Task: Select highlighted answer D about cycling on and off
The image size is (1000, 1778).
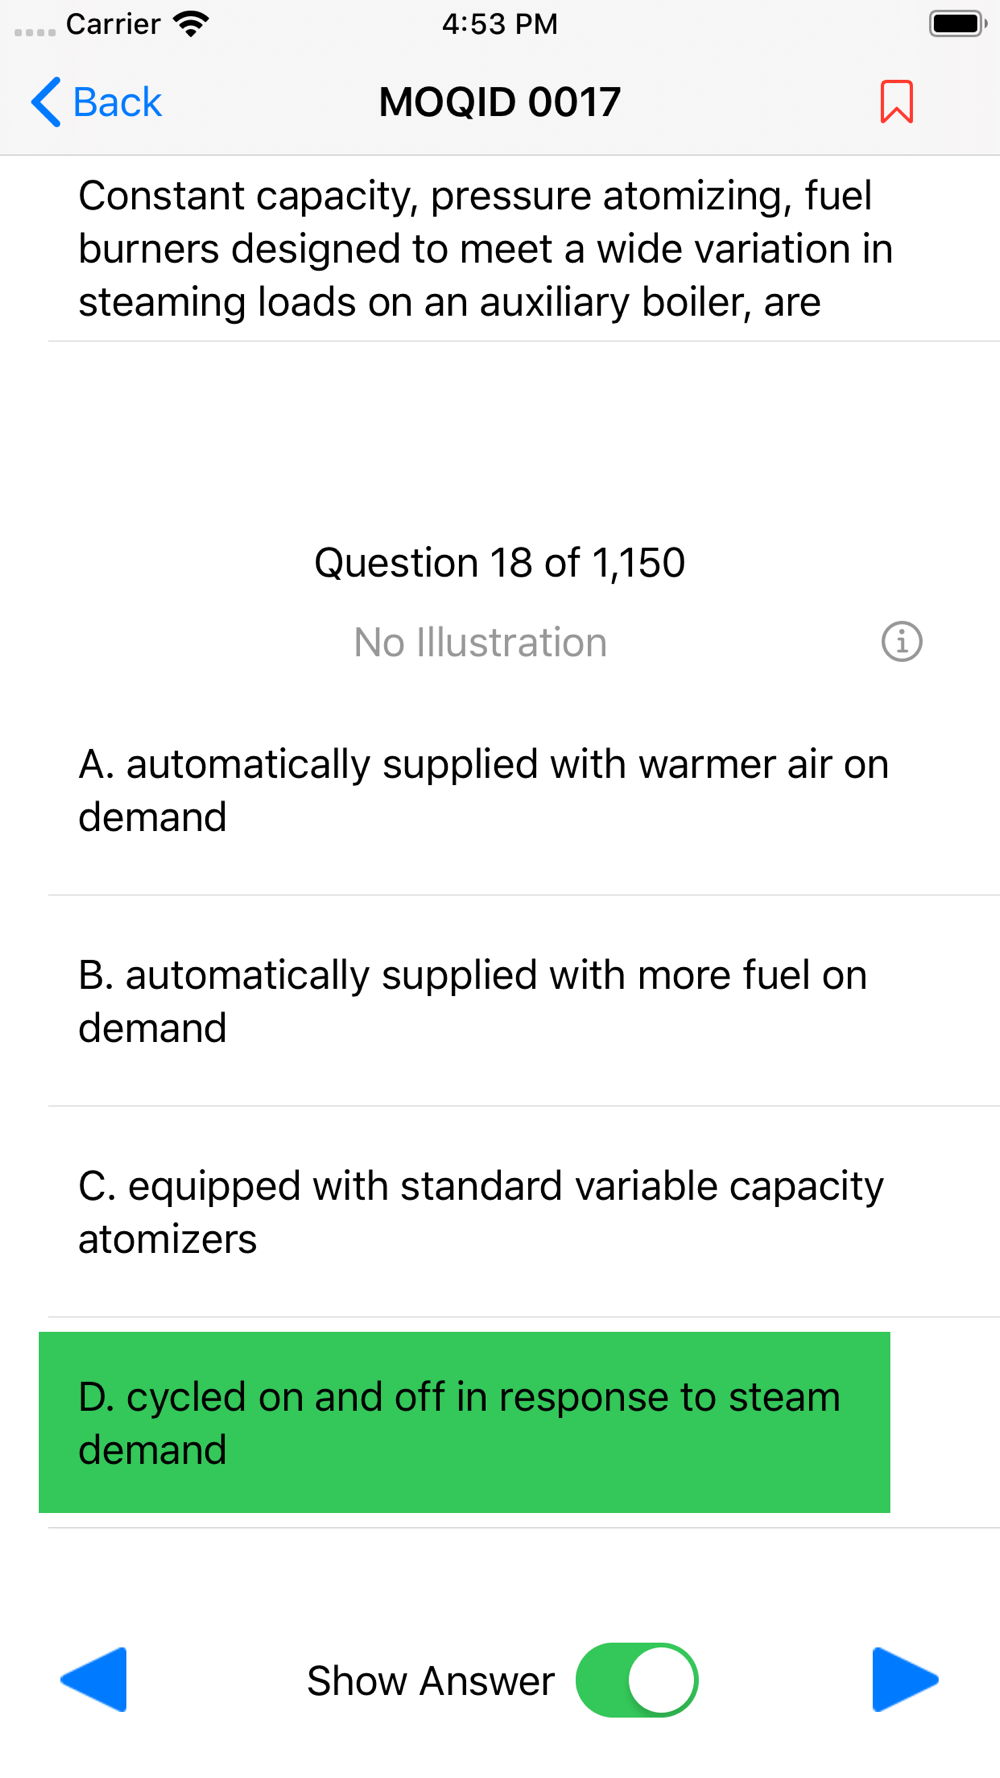Action: pos(464,1422)
